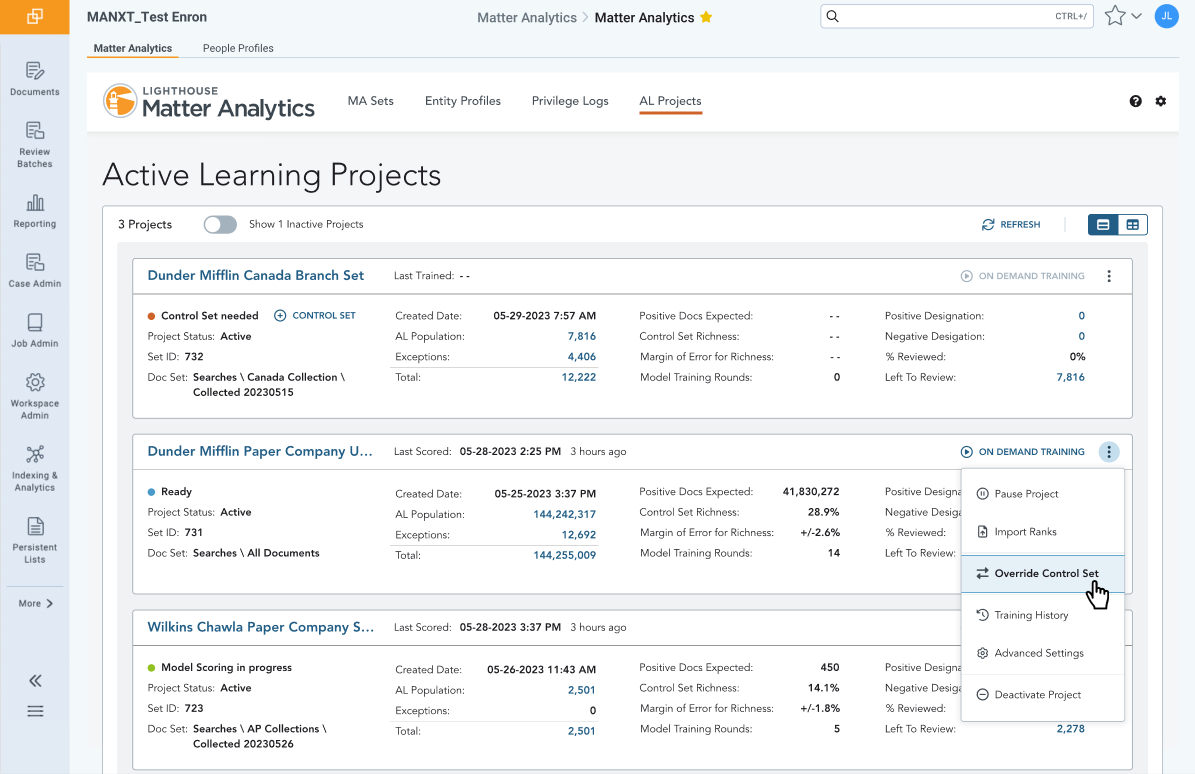The image size is (1195, 774).
Task: Click greyed On Demand Training for Canada Branch
Action: (x=1022, y=276)
